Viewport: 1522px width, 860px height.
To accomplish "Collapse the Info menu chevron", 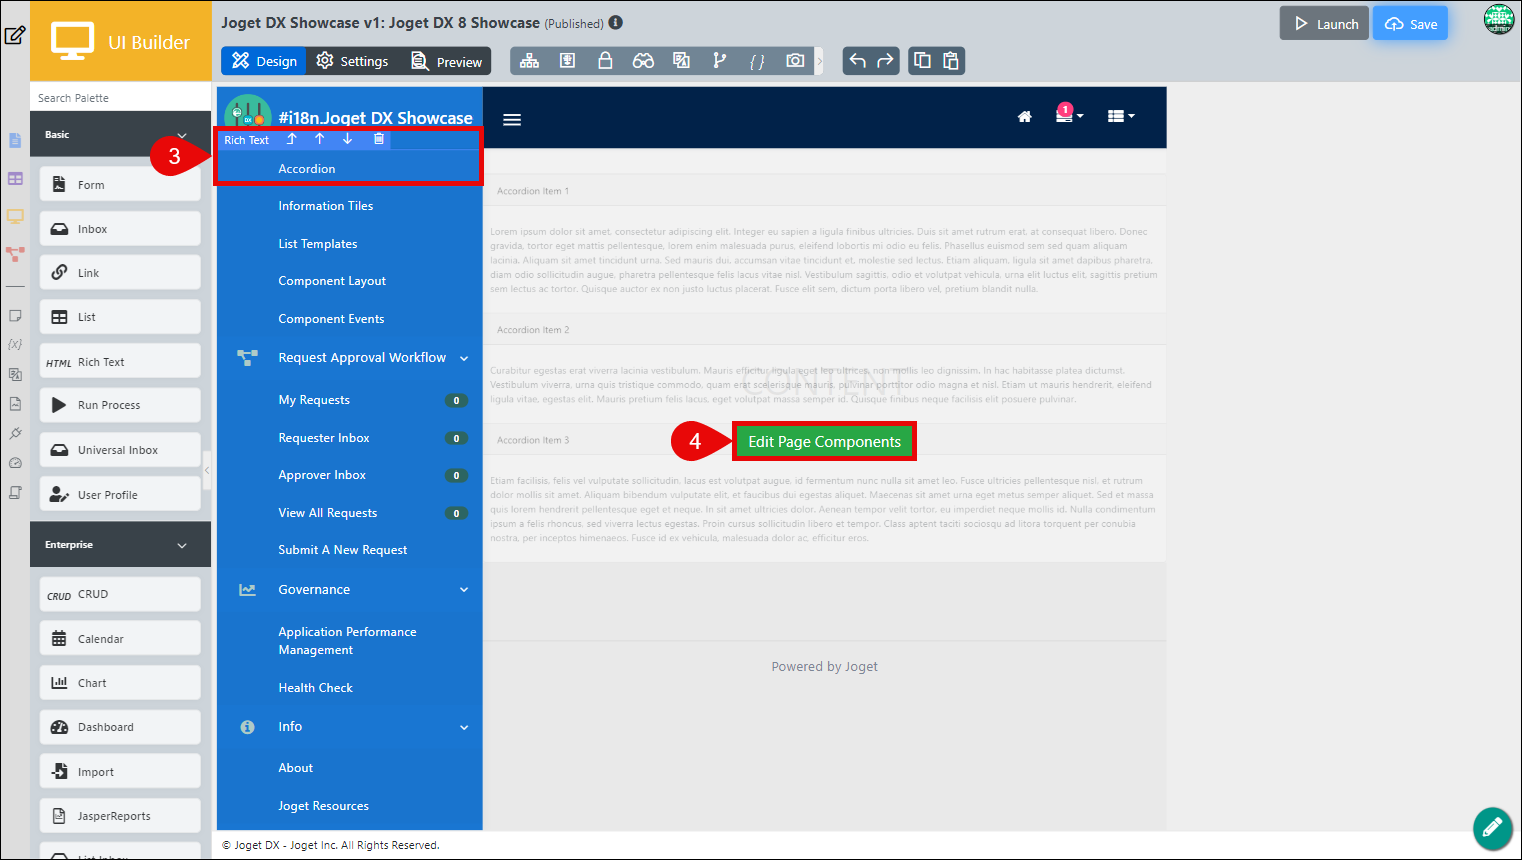I will [x=464, y=727].
